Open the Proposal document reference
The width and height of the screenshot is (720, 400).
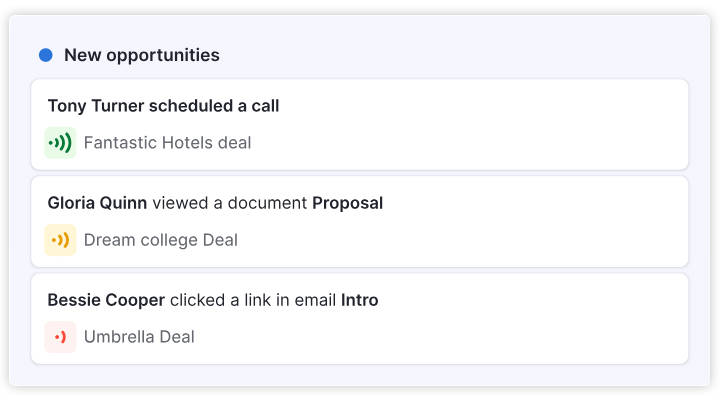348,203
